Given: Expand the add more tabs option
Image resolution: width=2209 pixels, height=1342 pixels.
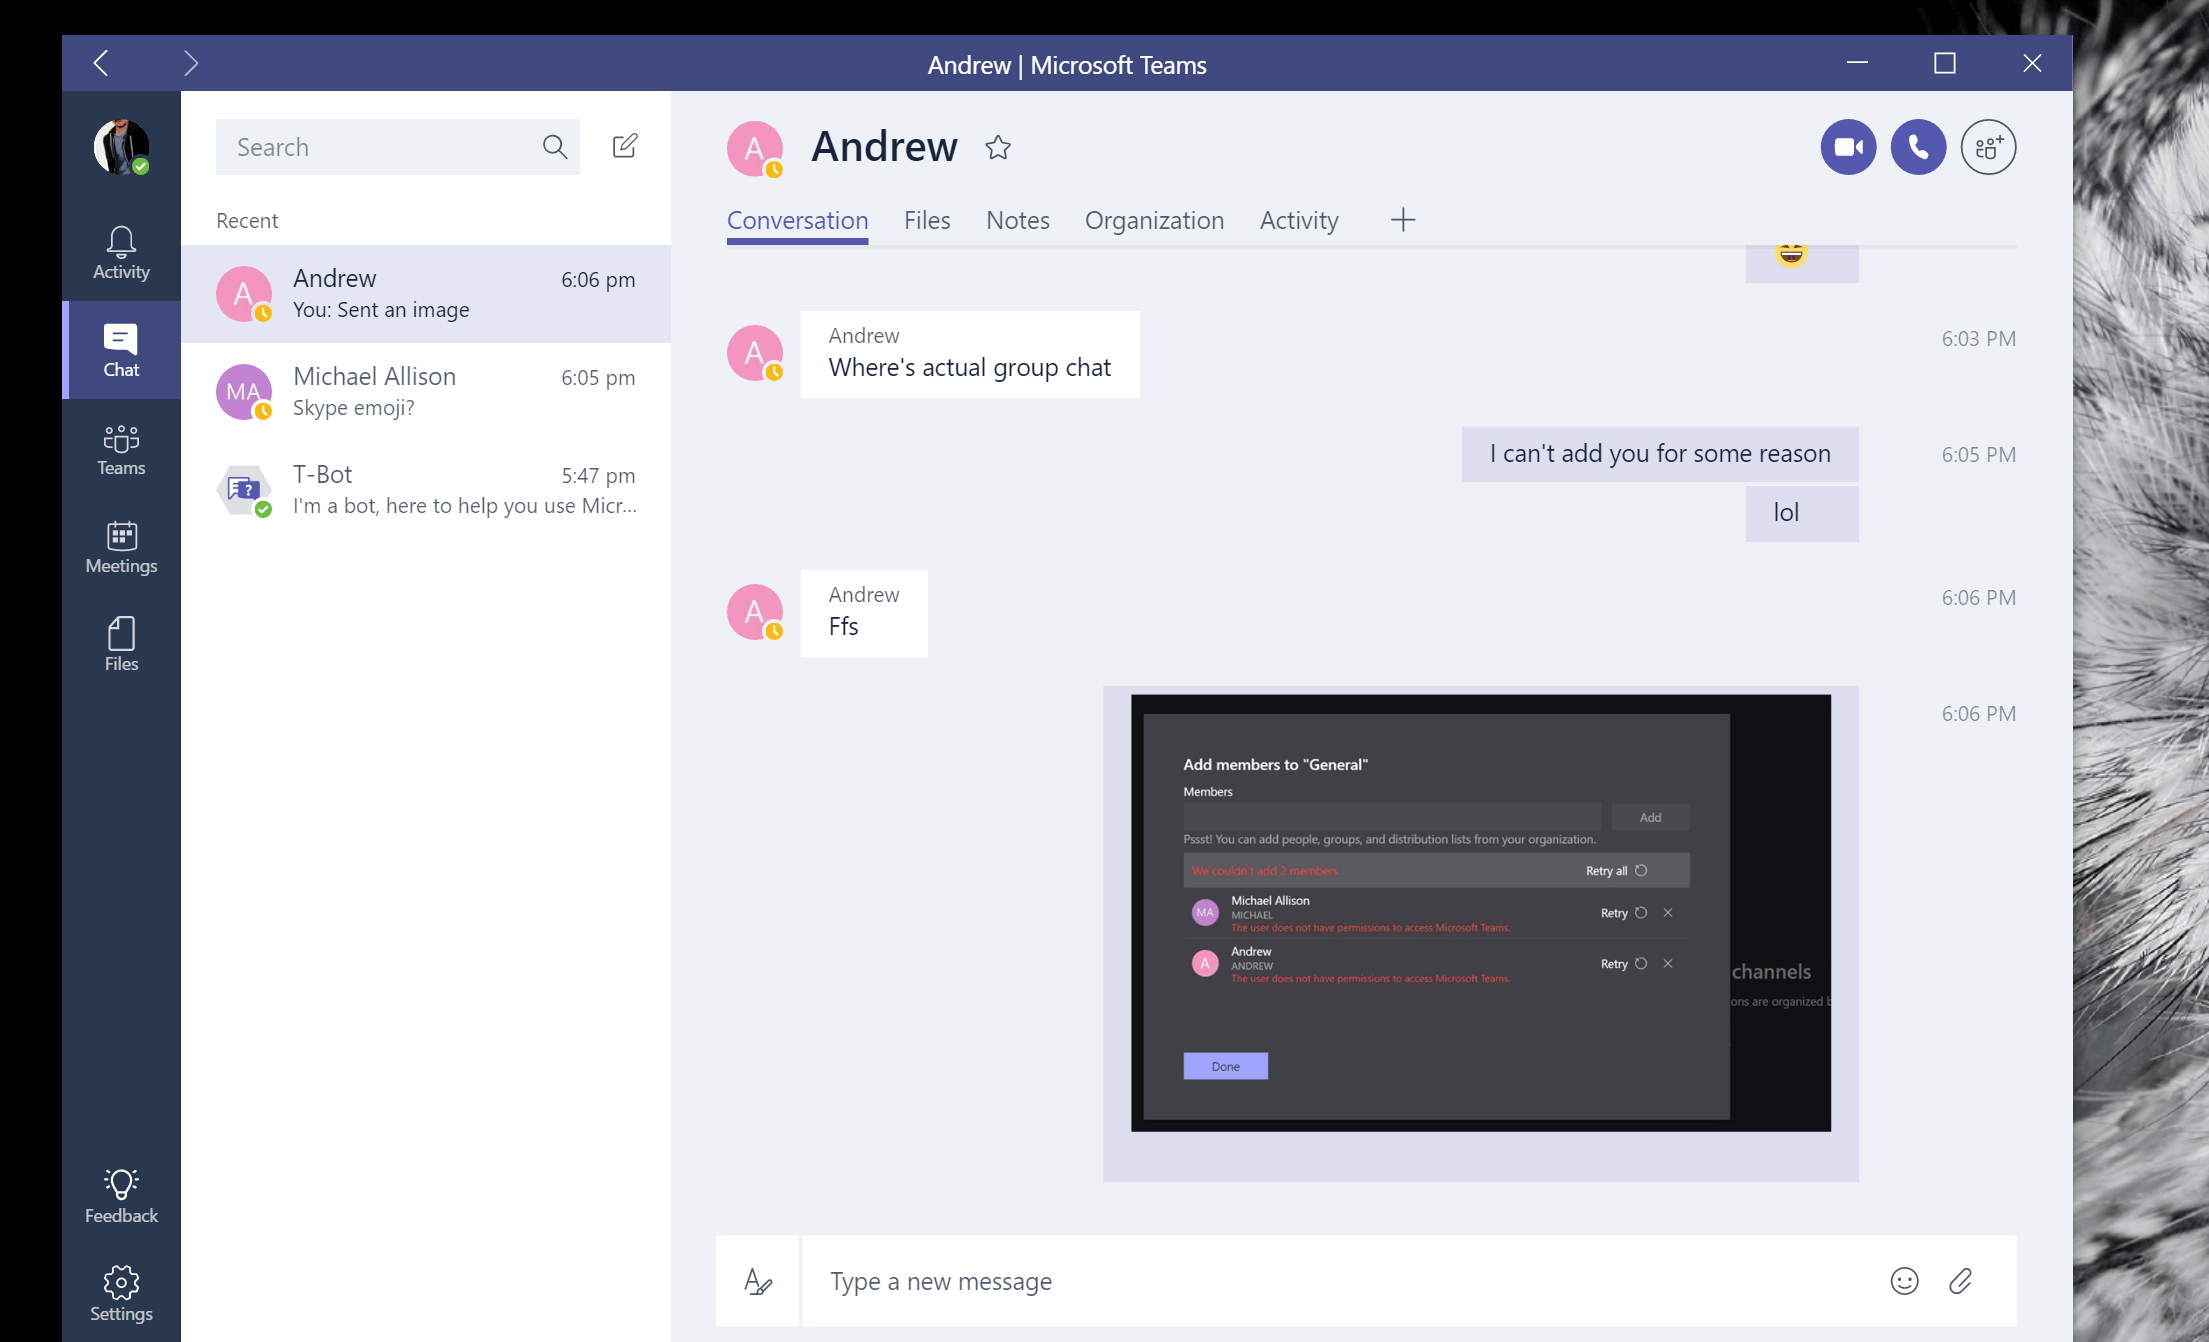Looking at the screenshot, I should click(x=1401, y=218).
